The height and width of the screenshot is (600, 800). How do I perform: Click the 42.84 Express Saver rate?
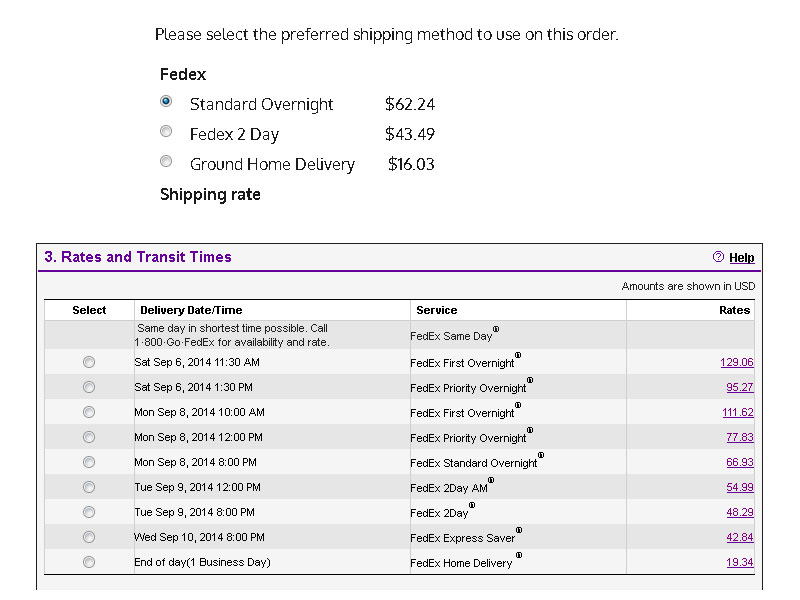[740, 537]
